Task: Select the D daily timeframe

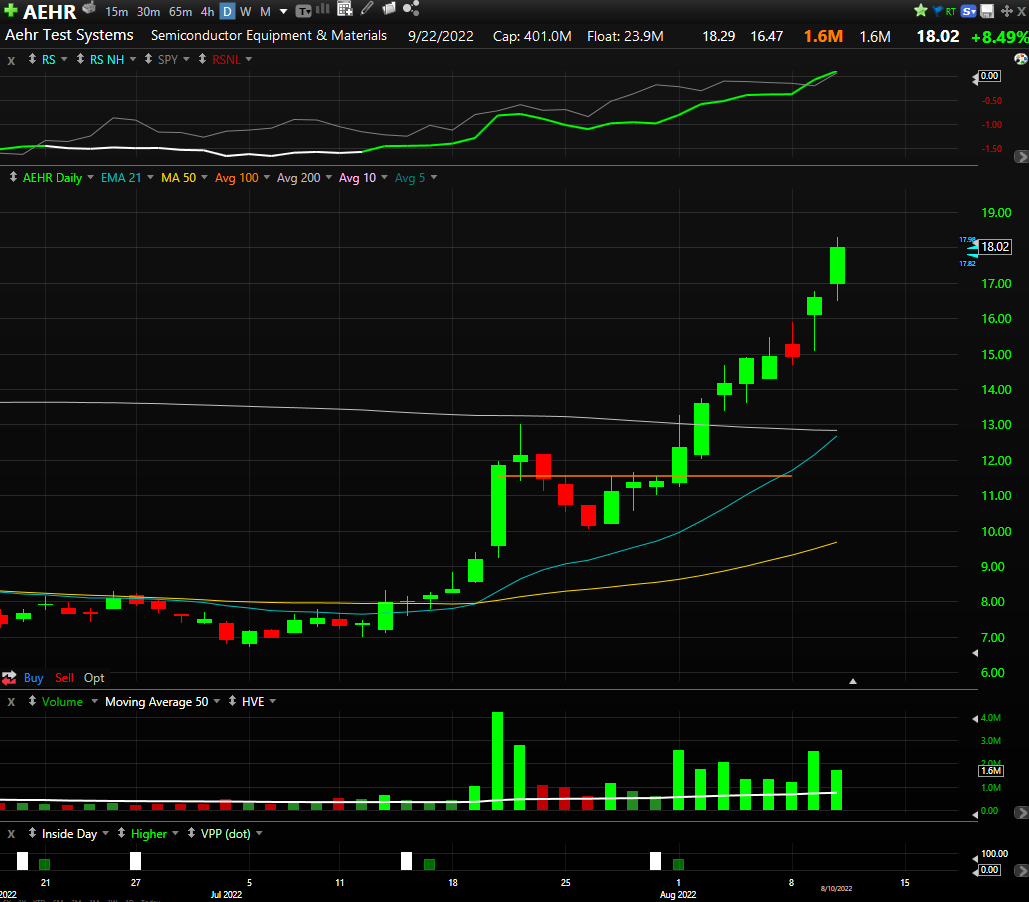Action: point(227,12)
